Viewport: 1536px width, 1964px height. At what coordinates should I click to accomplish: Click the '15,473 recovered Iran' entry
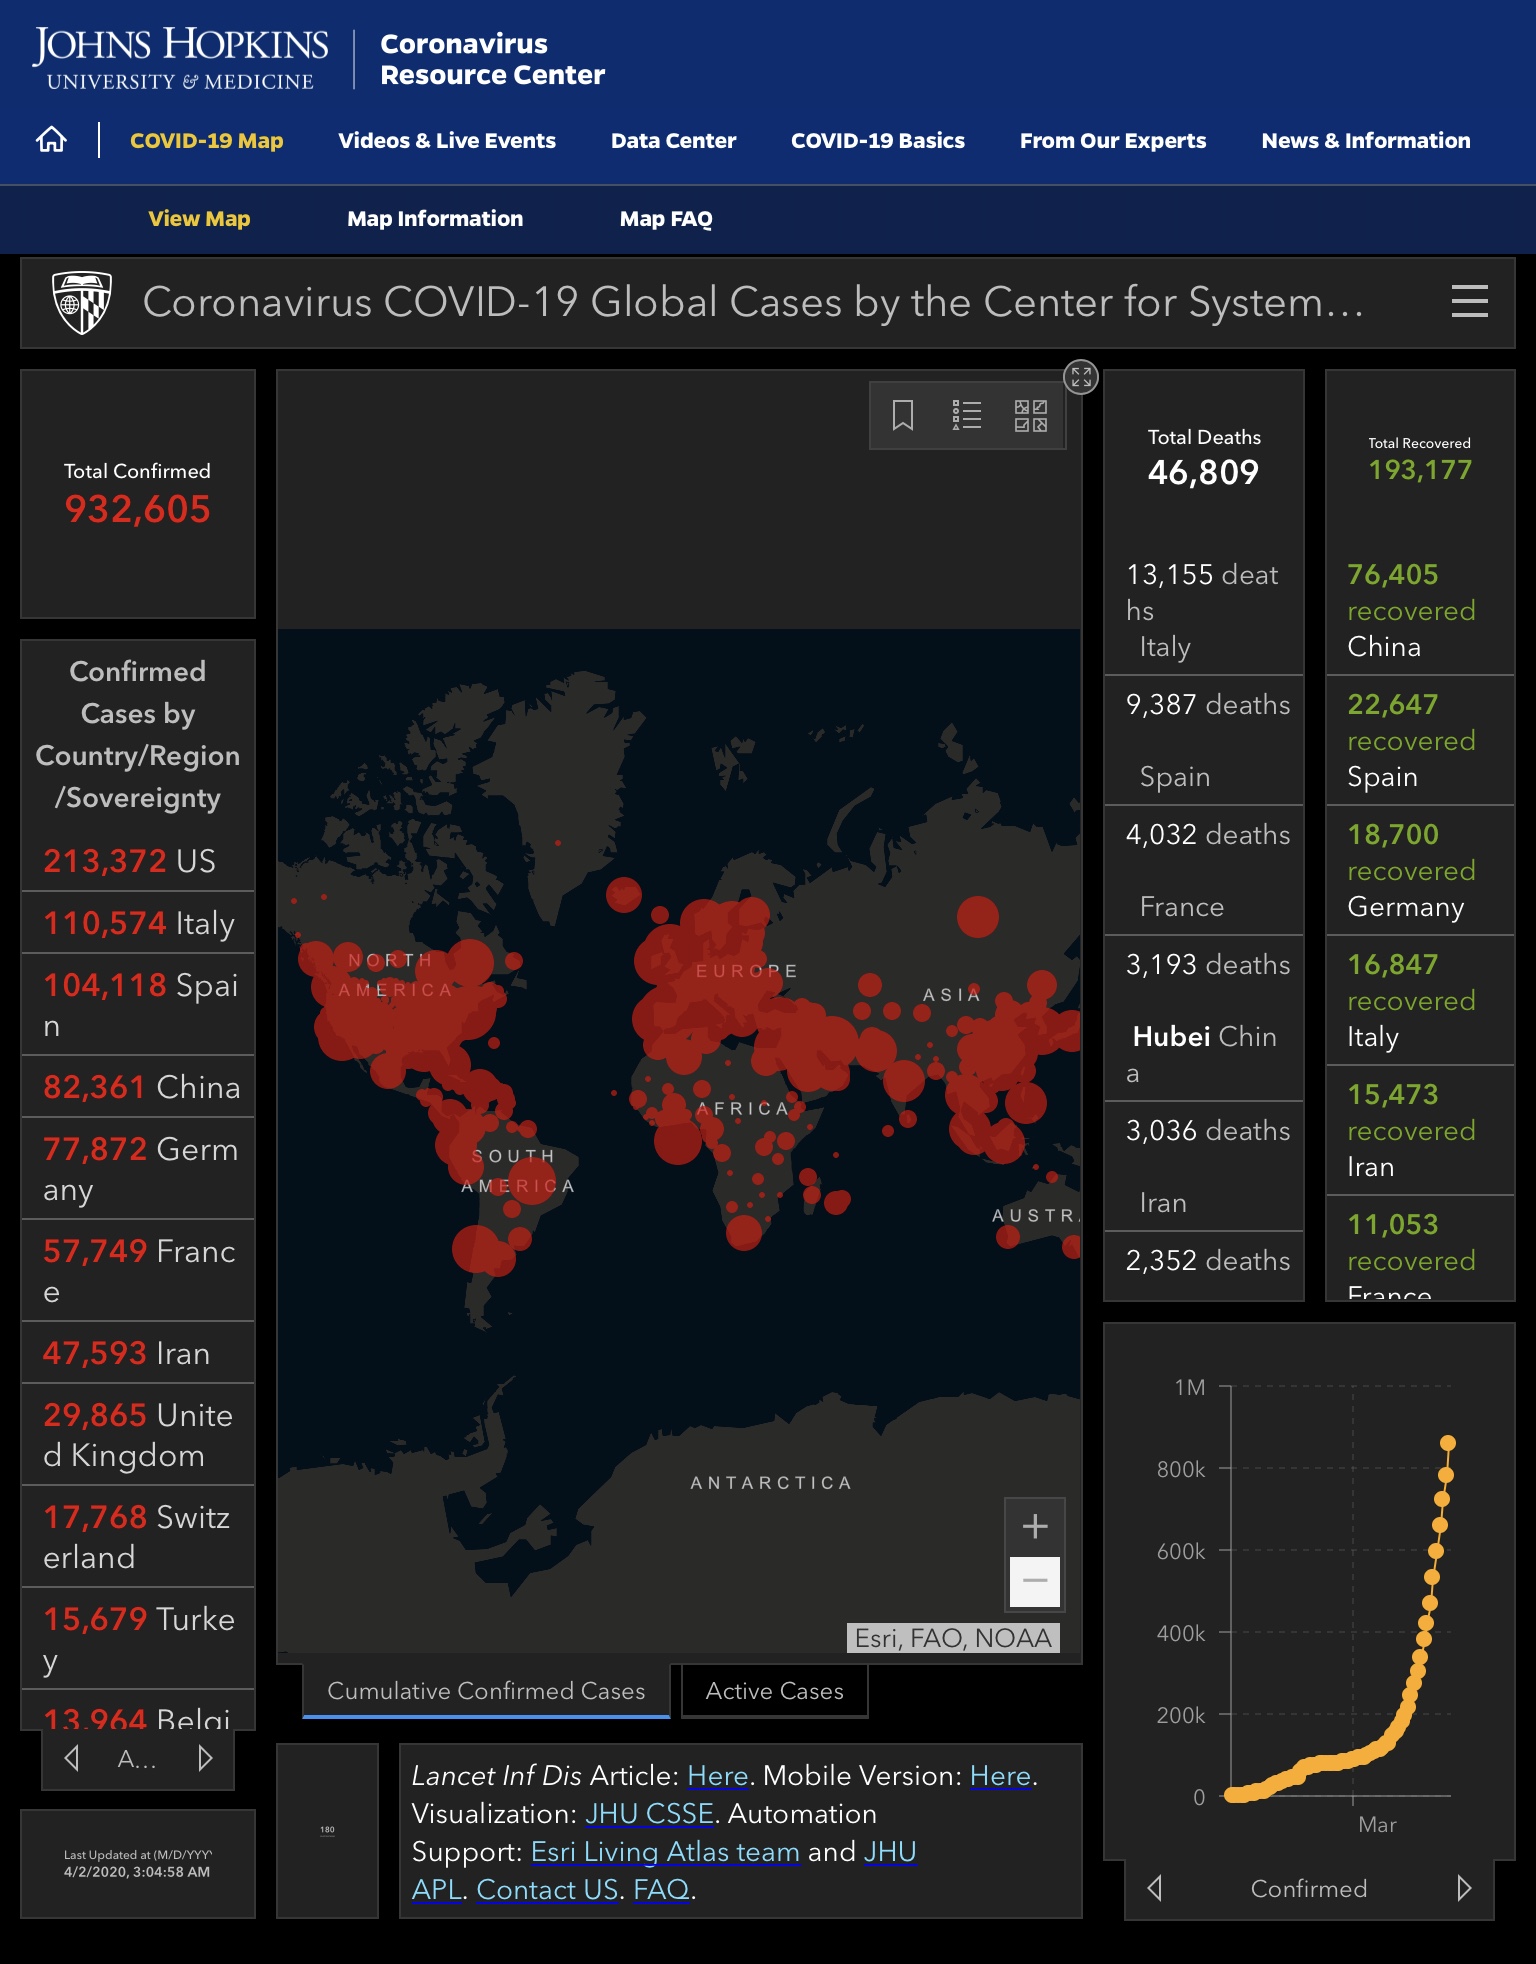1420,1131
